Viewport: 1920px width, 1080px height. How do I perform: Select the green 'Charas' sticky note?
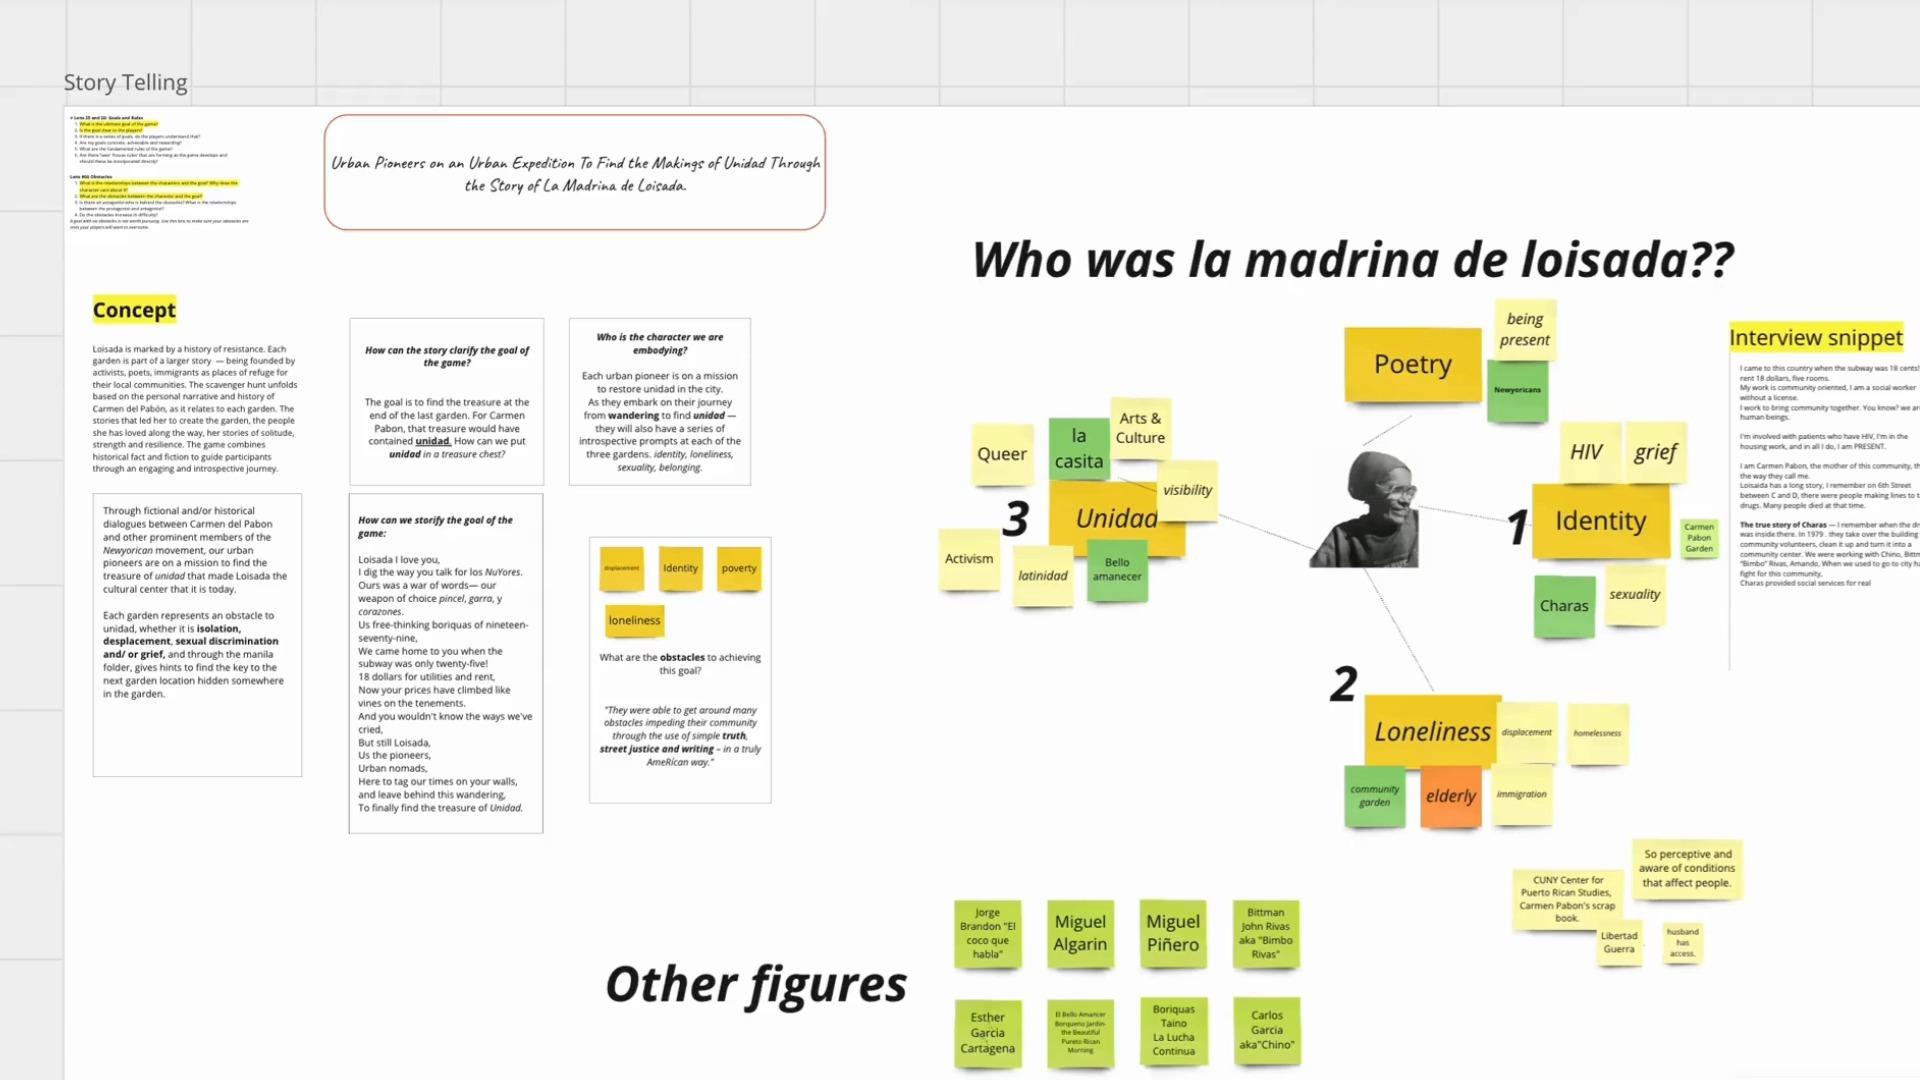tap(1563, 606)
